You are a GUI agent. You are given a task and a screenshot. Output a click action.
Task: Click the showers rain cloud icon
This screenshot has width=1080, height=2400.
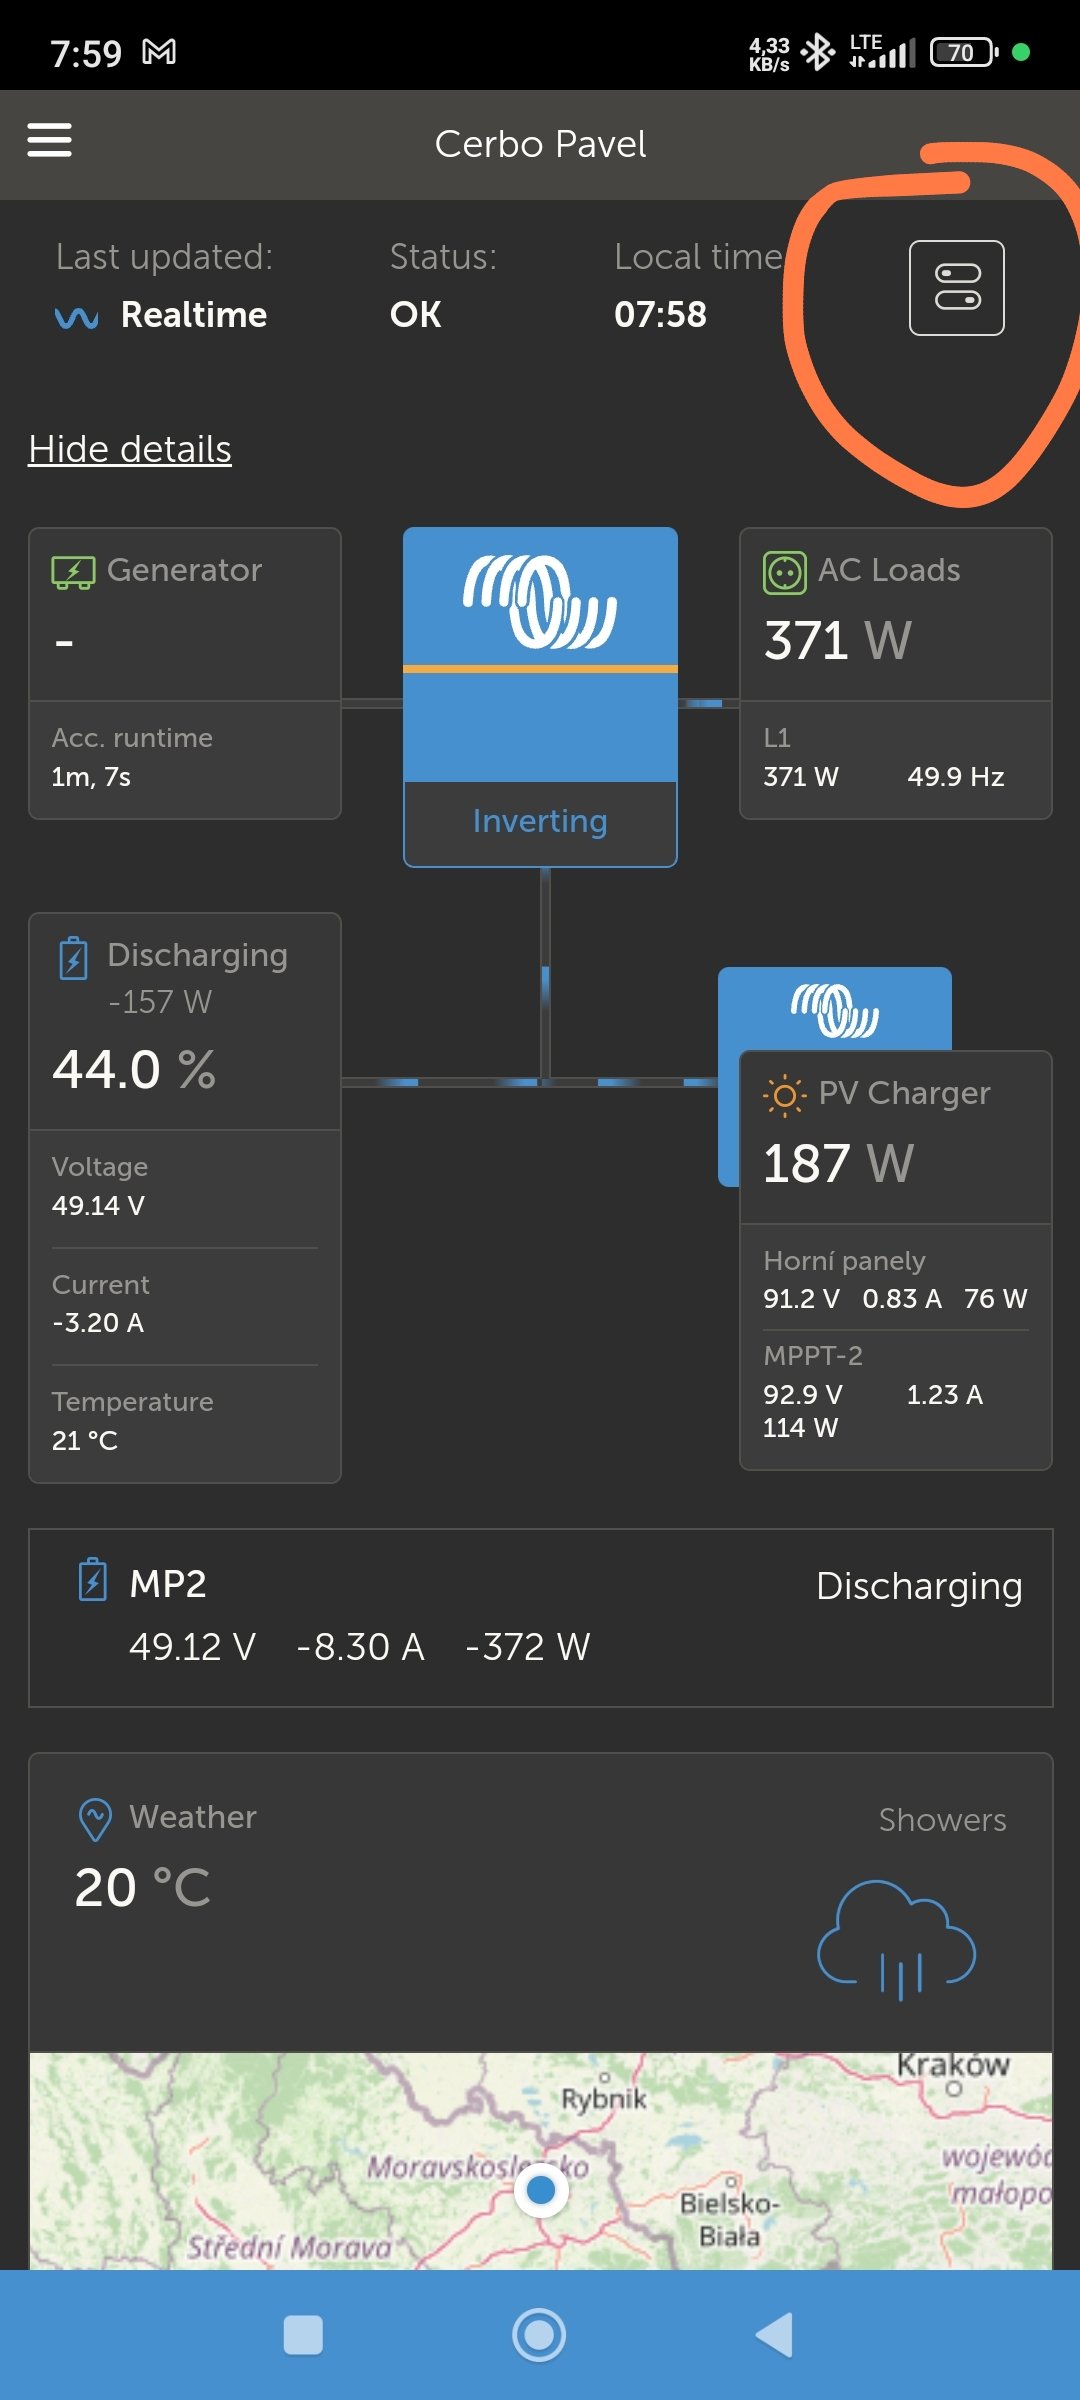pyautogui.click(x=896, y=1940)
